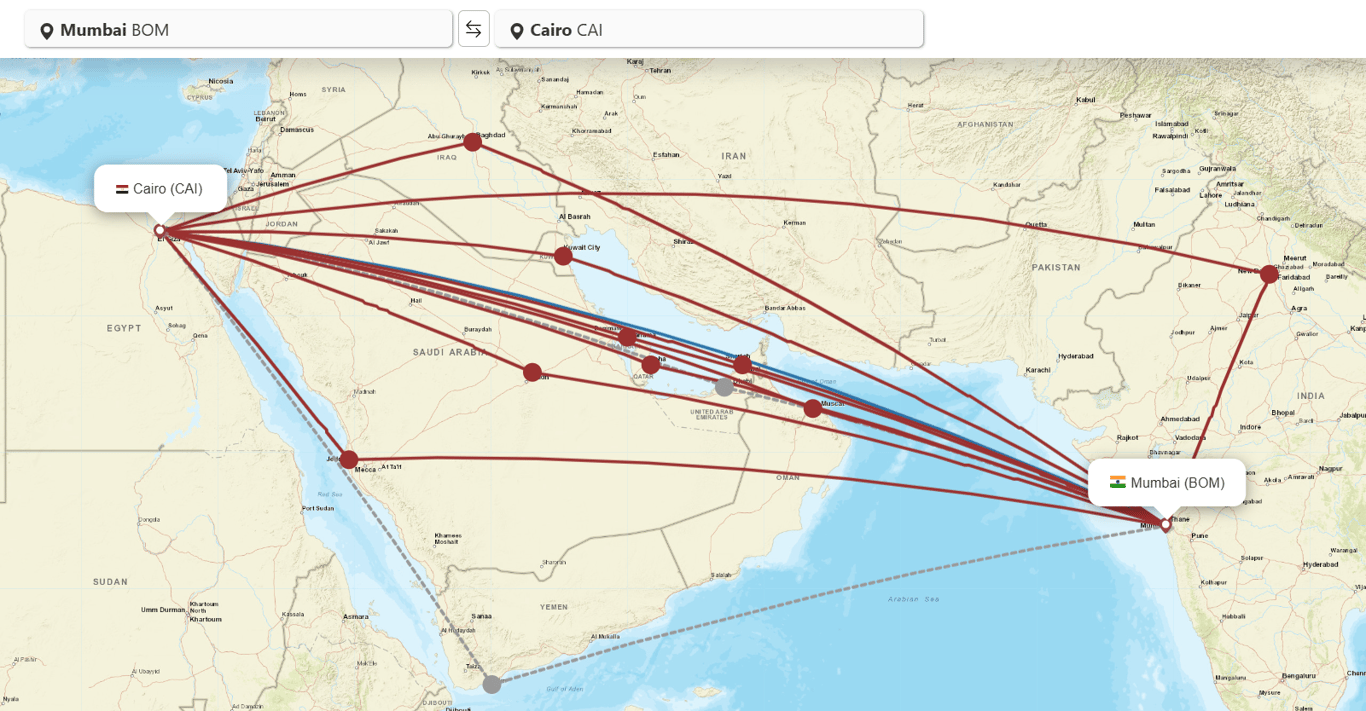Select the Riyadh stopover marker
The height and width of the screenshot is (711, 1366).
(532, 372)
